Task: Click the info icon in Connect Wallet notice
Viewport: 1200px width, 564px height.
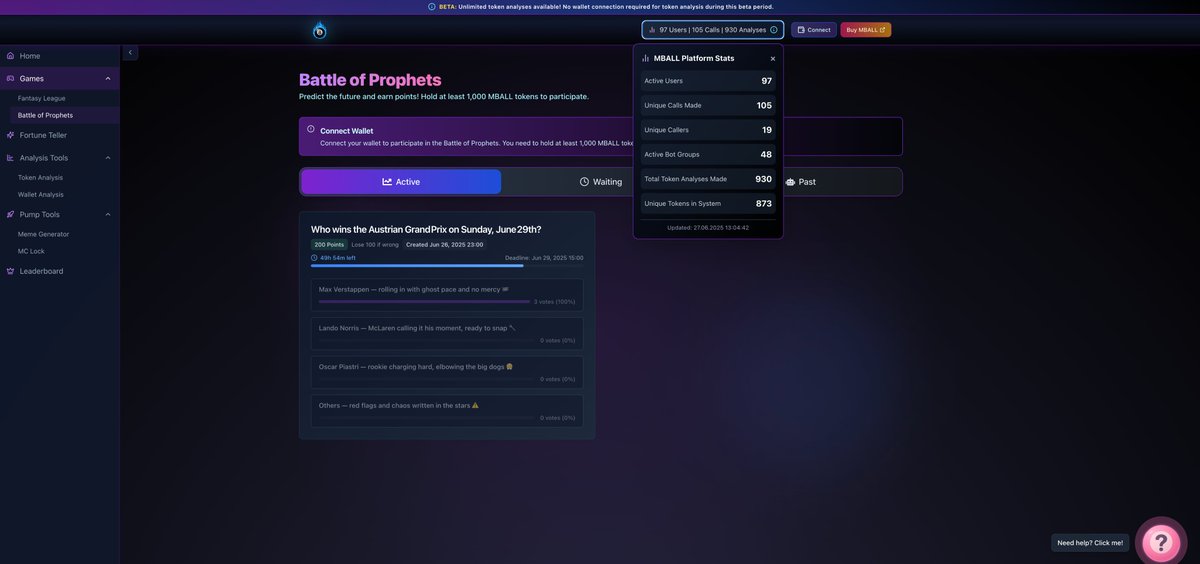Action: click(x=311, y=129)
